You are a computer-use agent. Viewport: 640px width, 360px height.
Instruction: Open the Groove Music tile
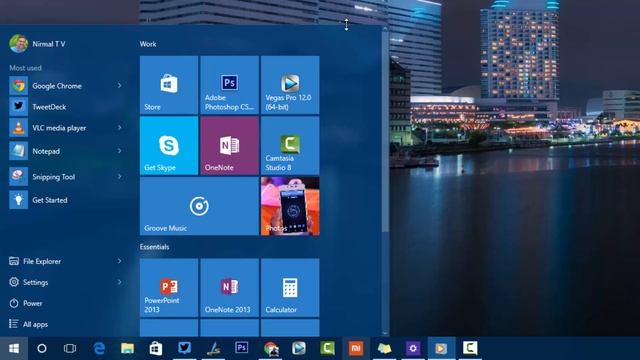click(199, 206)
